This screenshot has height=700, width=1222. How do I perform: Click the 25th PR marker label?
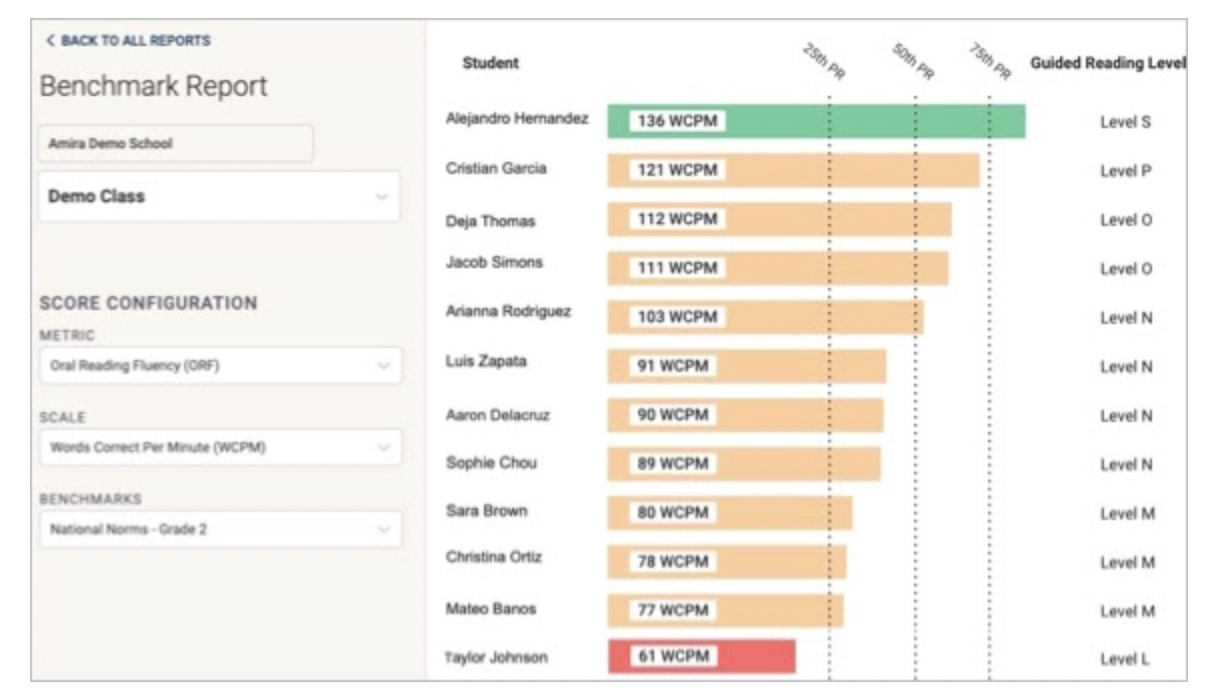coord(824,63)
